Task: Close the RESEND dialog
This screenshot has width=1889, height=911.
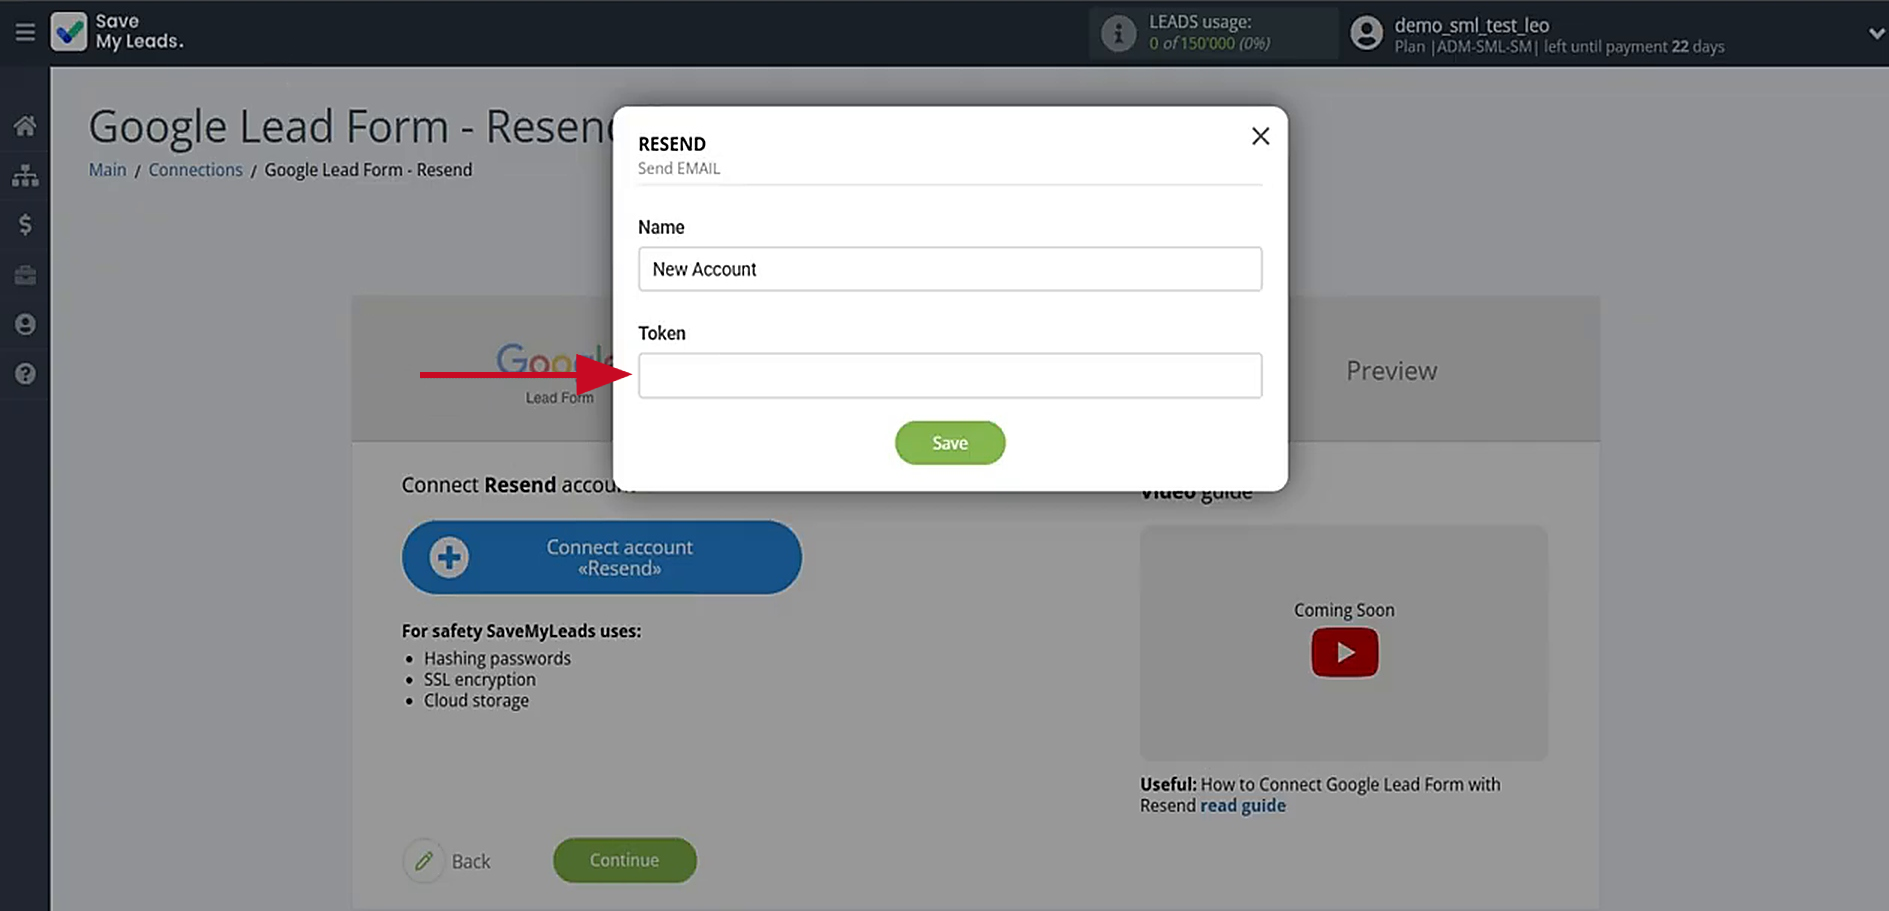Action: coord(1260,136)
